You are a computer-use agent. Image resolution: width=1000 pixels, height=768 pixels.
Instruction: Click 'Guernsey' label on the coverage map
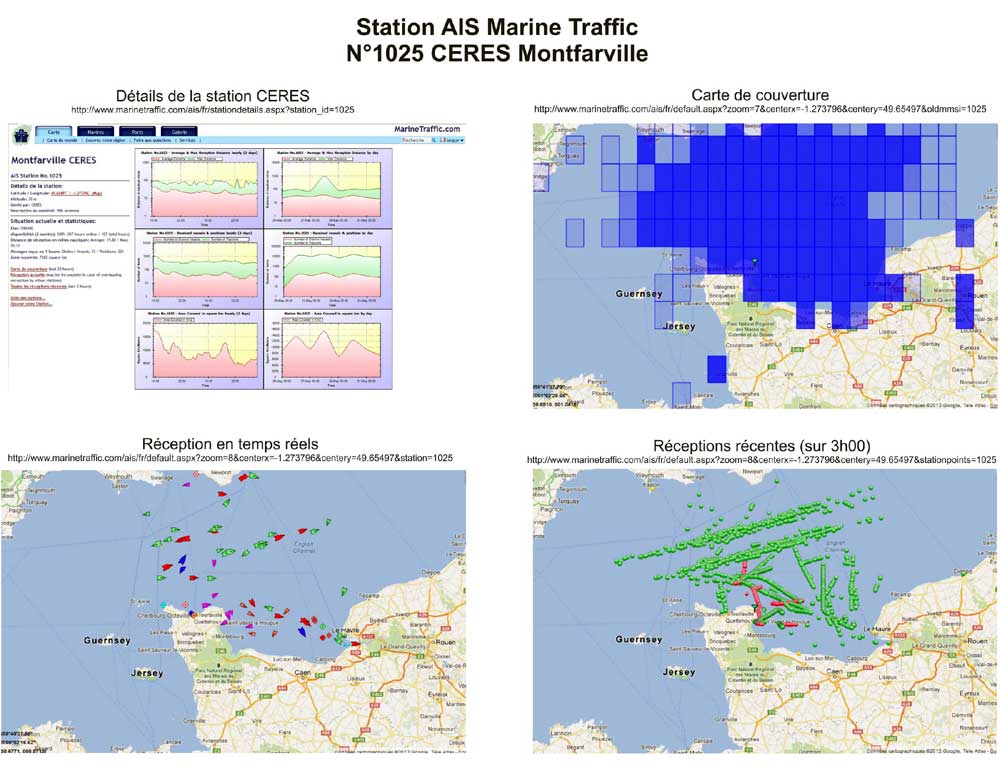tap(639, 294)
